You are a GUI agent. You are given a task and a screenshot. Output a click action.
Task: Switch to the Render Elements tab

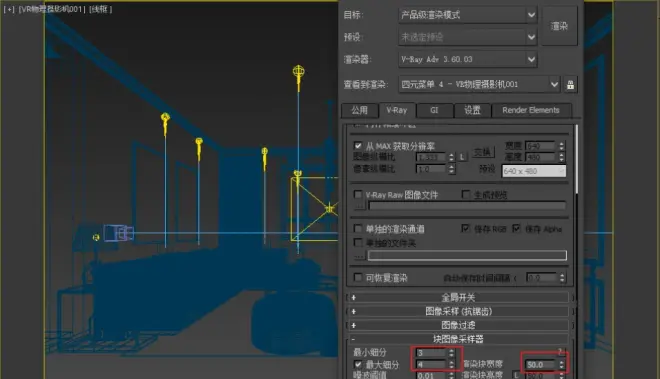pos(531,110)
